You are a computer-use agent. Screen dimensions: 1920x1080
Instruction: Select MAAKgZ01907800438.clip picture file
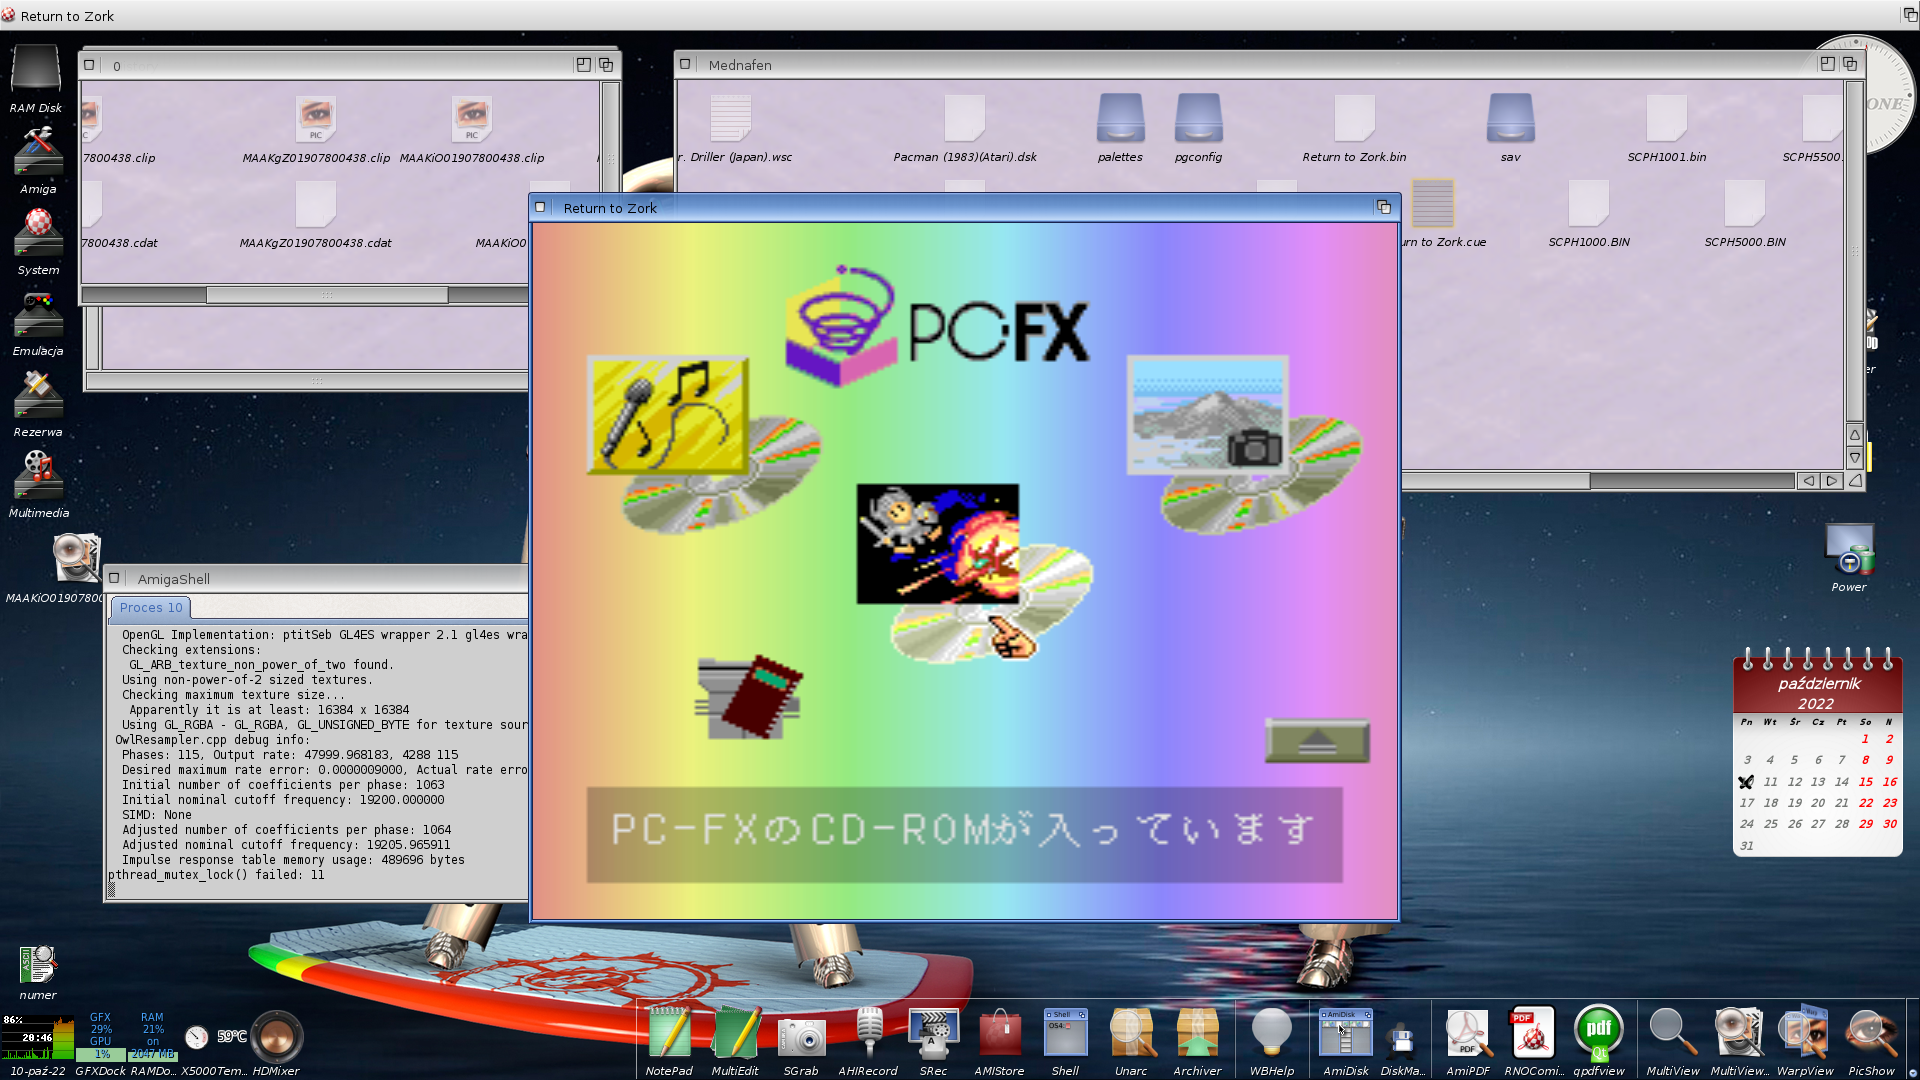click(x=316, y=130)
